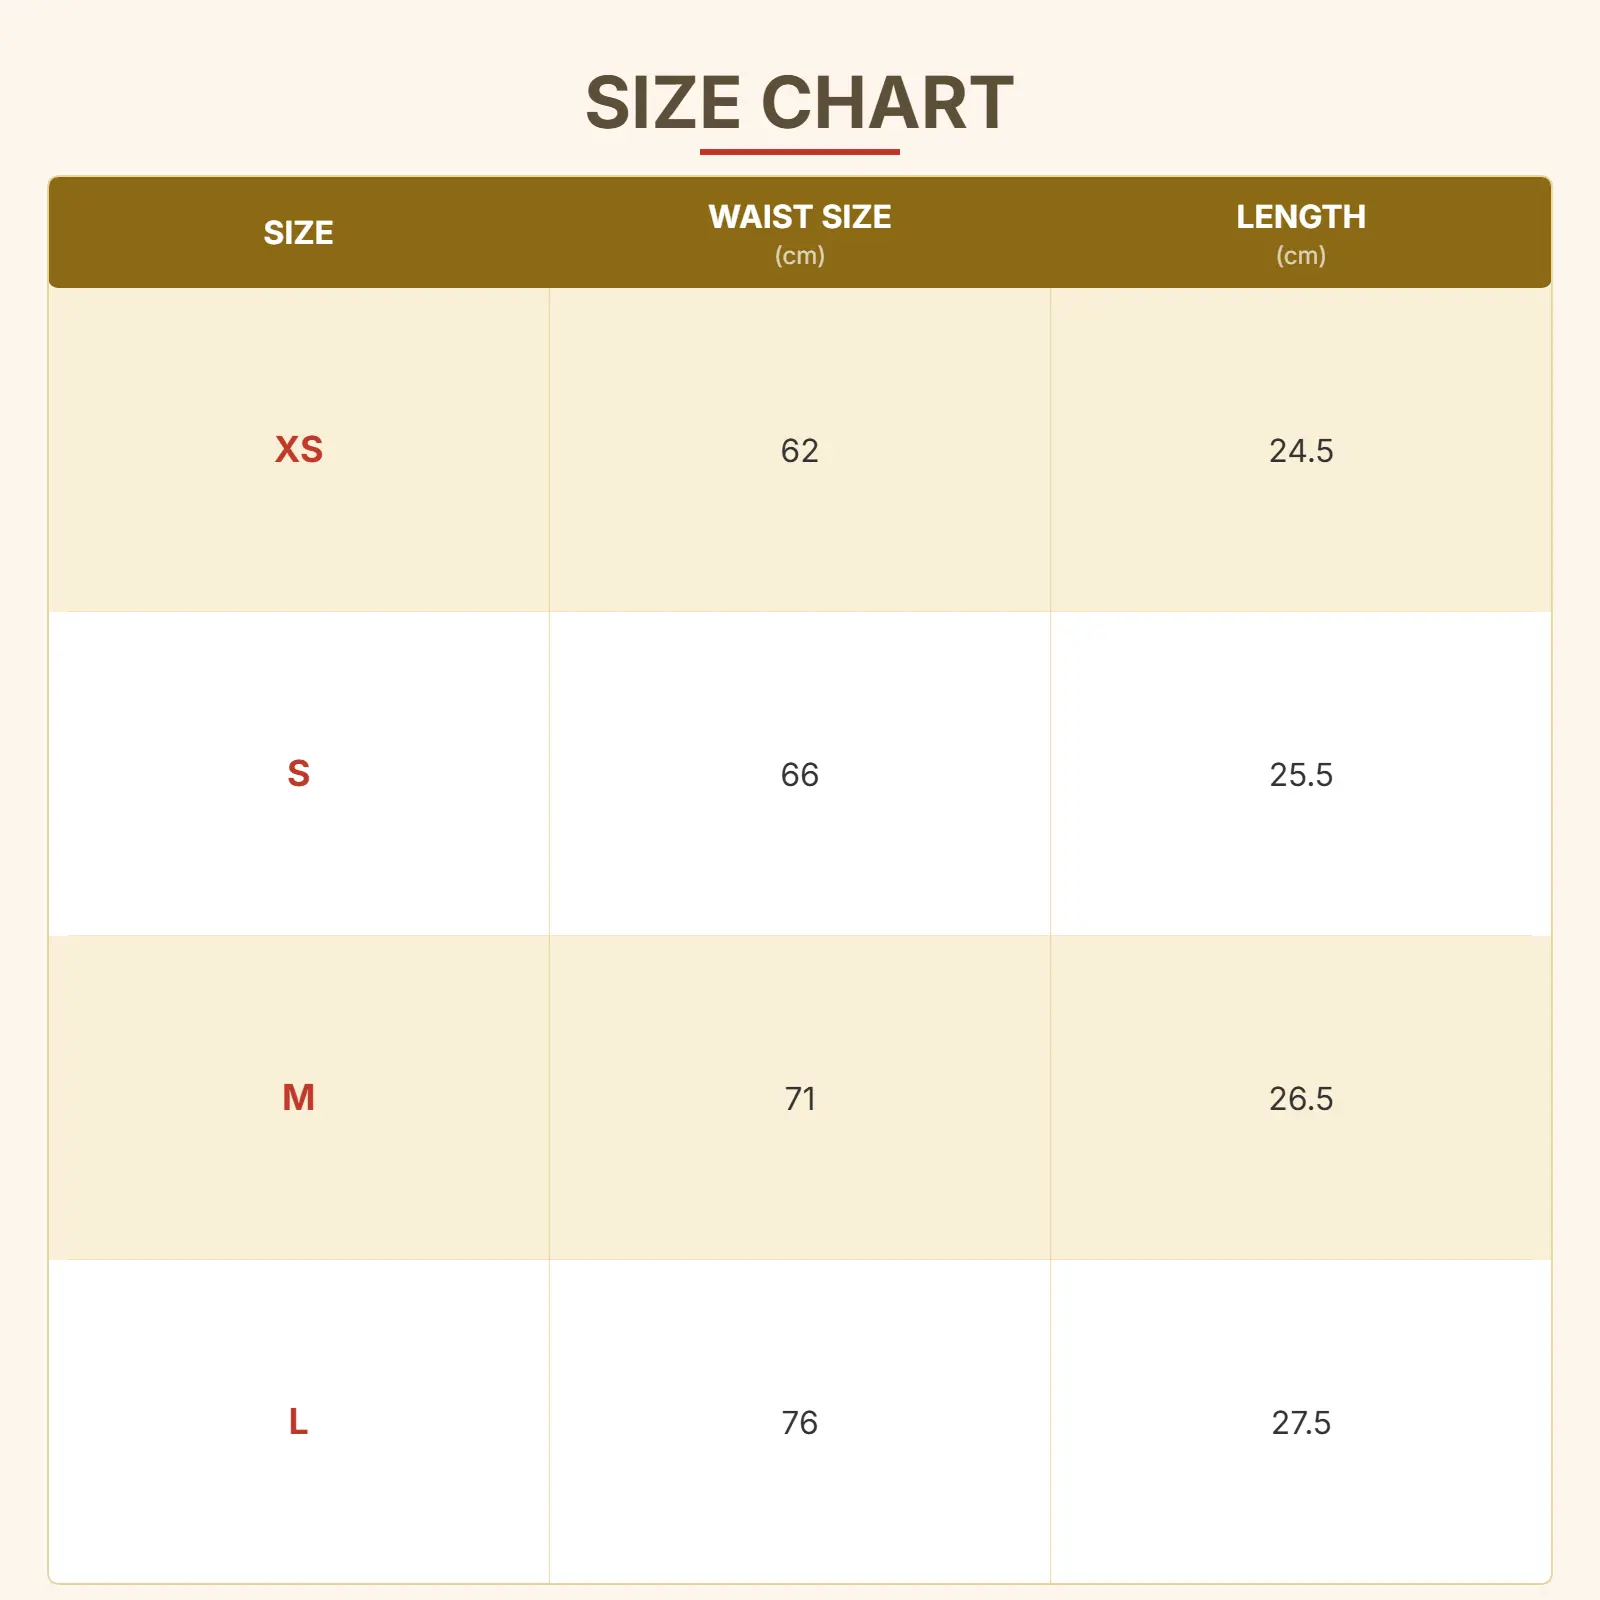
Task: Select the L size label
Action: click(298, 1422)
